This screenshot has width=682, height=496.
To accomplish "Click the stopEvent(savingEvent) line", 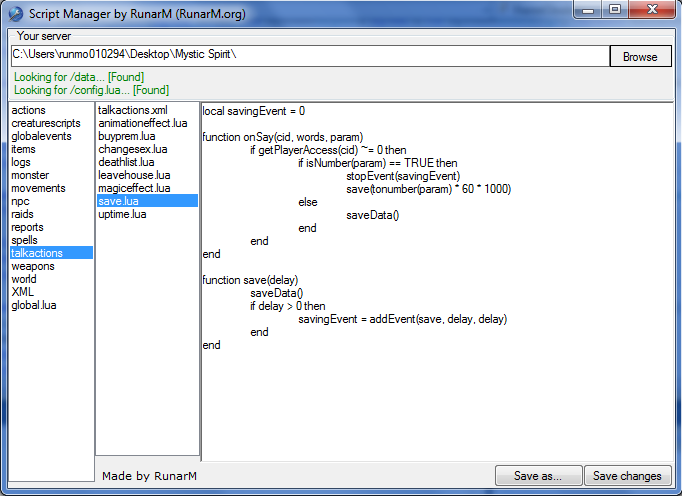I will click(x=403, y=176).
